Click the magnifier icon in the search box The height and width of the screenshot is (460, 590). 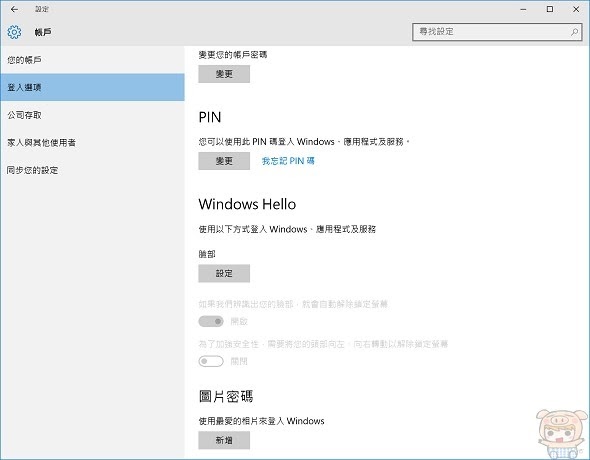coord(574,32)
